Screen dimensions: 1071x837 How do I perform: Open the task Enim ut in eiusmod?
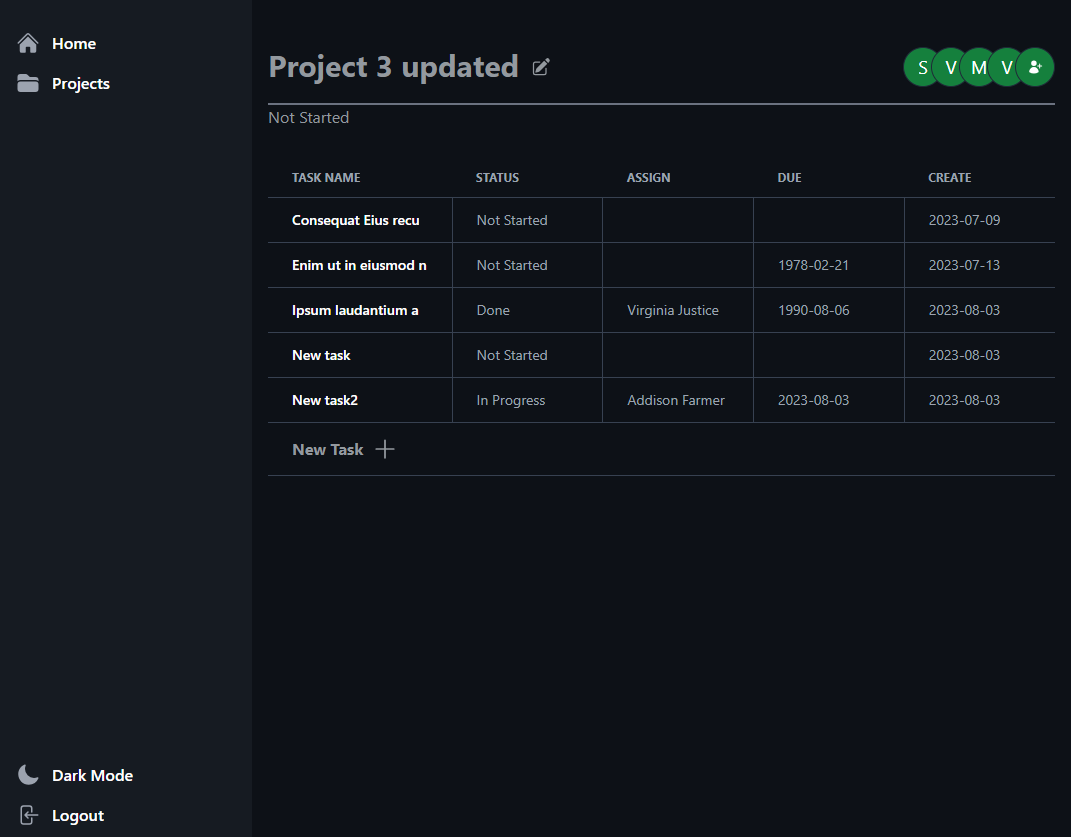(359, 266)
